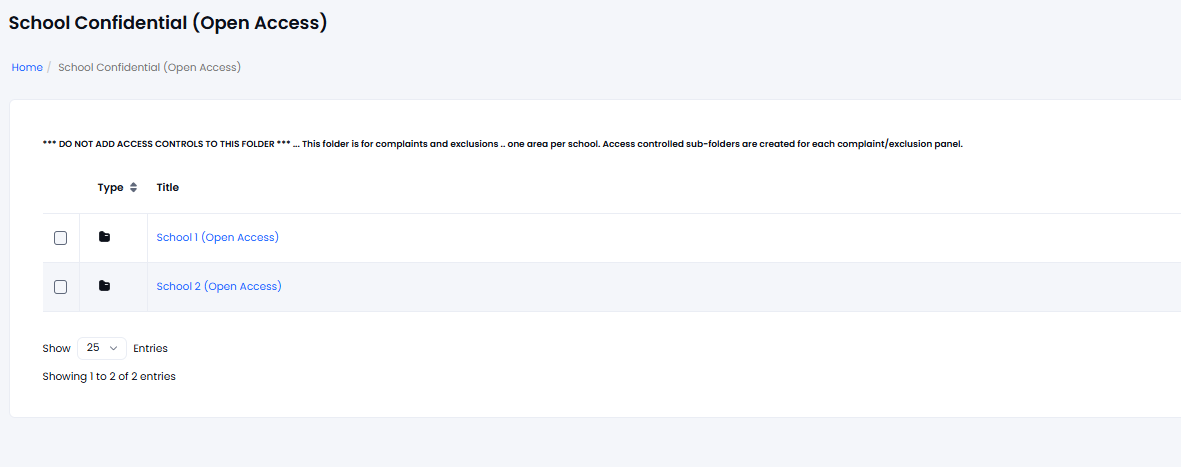Go to Home breadcrumb link
Image resolution: width=1181 pixels, height=467 pixels.
(27, 67)
